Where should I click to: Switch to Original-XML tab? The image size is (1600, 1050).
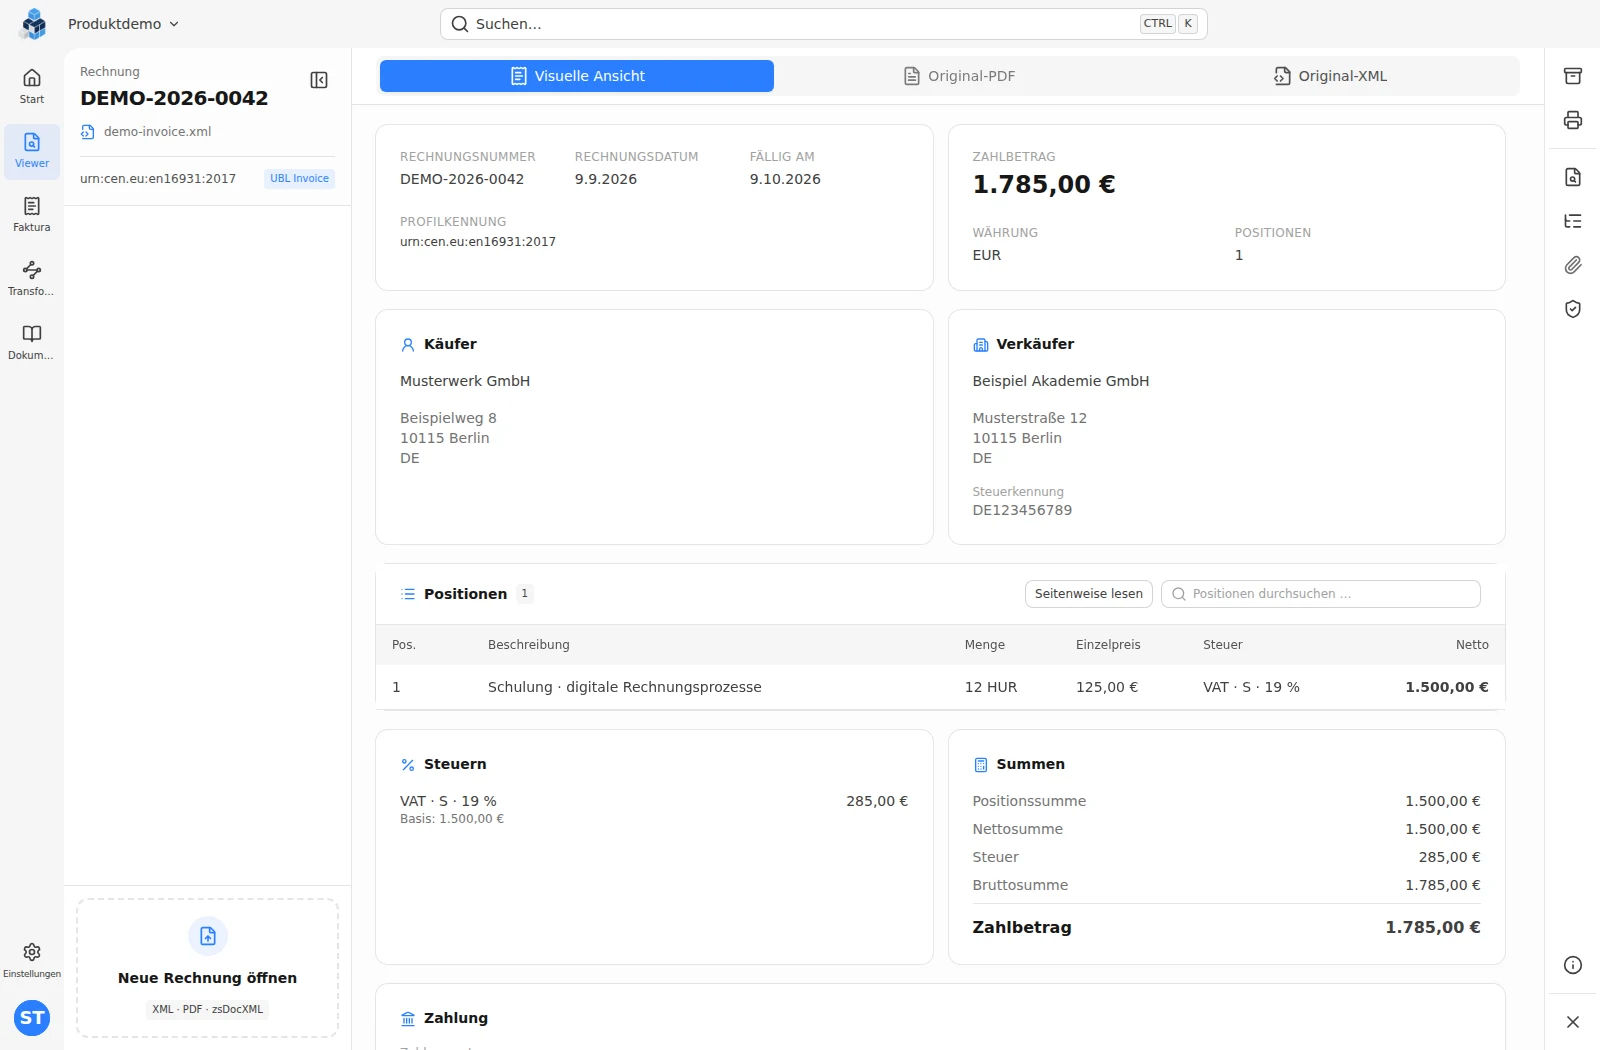tap(1331, 76)
